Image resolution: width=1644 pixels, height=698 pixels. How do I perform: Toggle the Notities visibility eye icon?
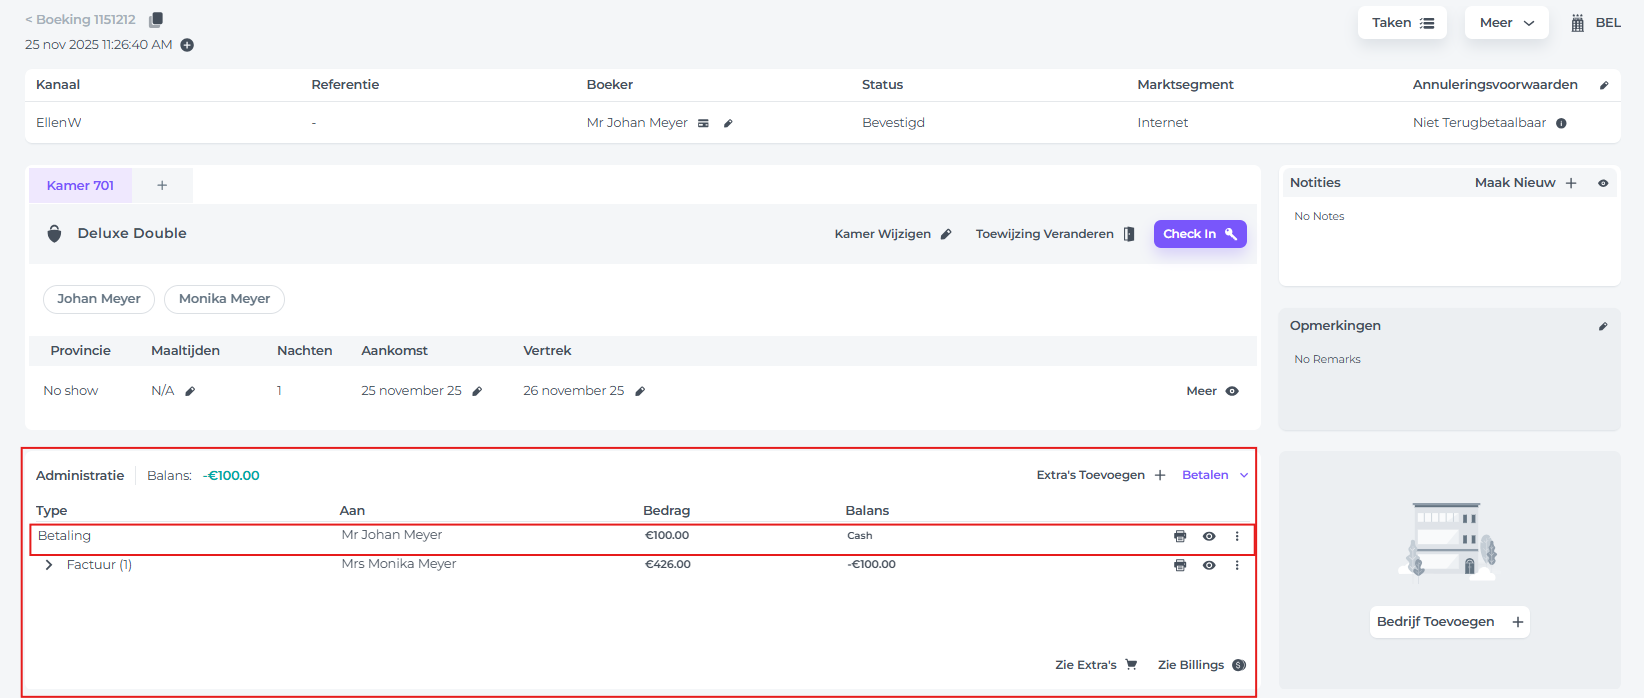click(1603, 183)
